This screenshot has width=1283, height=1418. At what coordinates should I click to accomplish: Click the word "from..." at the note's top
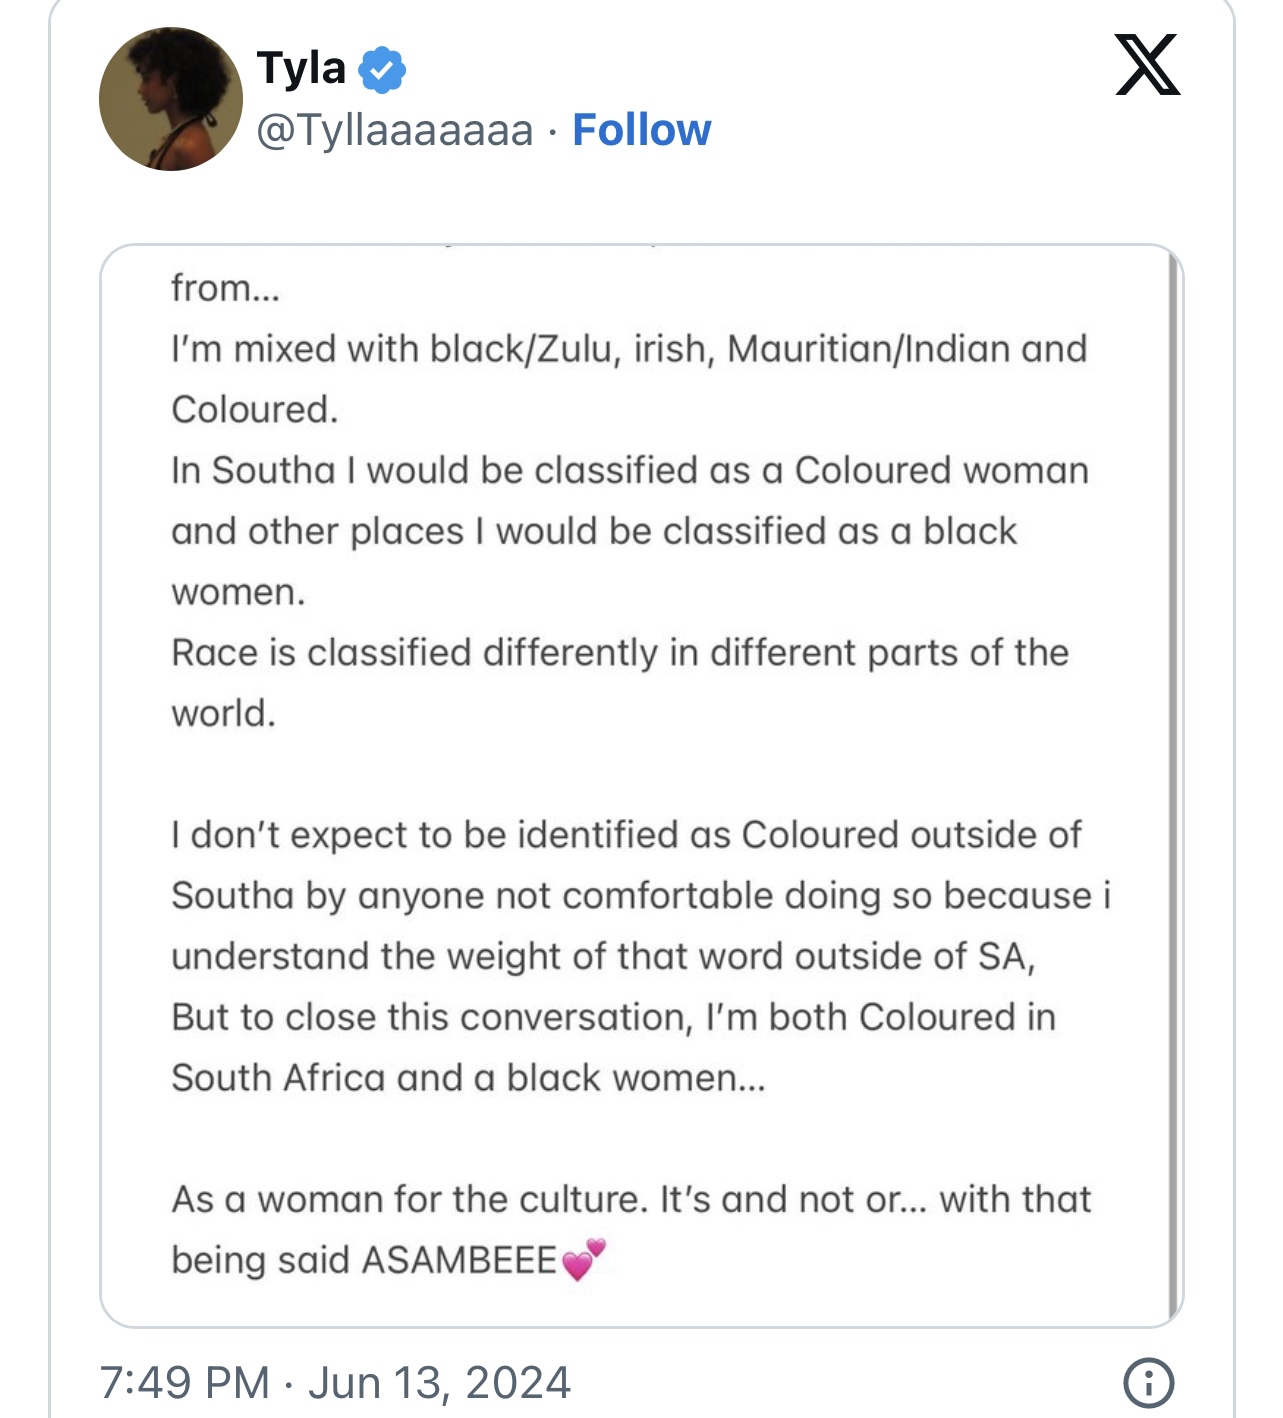pos(226,288)
